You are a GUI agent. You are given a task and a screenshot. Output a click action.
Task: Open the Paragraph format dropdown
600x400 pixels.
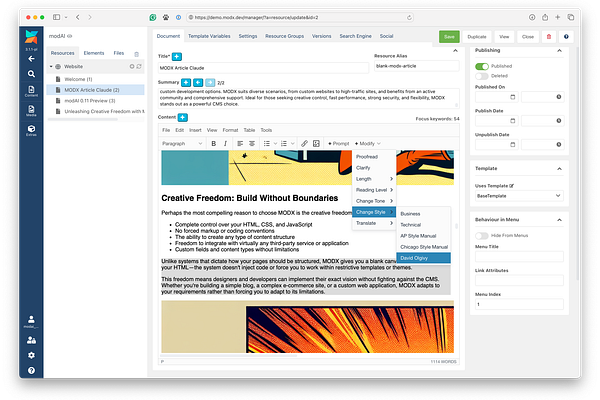[x=182, y=144]
